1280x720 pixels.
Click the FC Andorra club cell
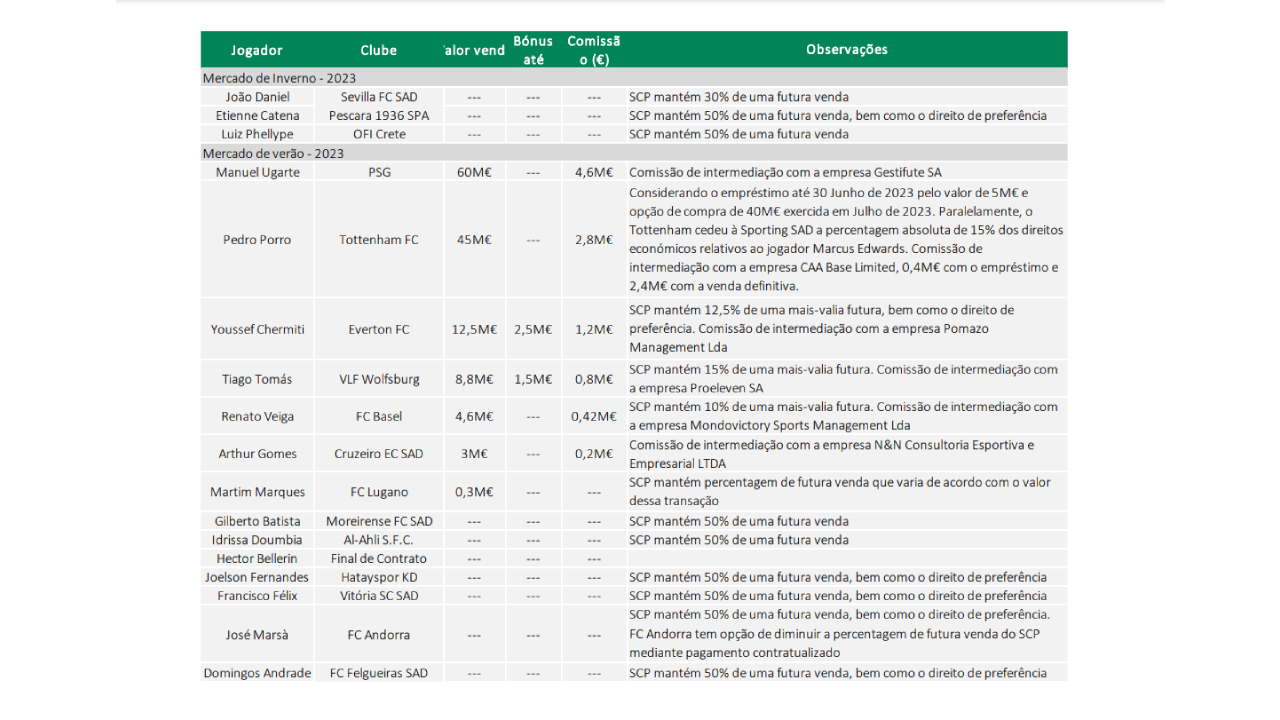pyautogui.click(x=379, y=635)
